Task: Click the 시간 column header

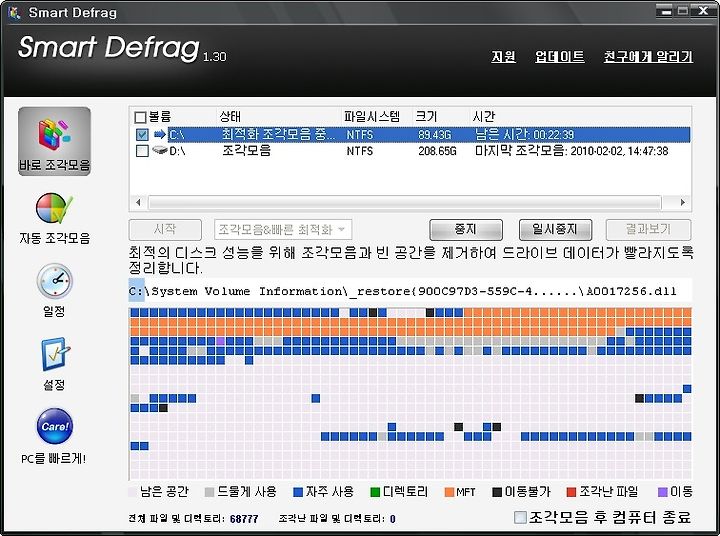Action: point(484,117)
